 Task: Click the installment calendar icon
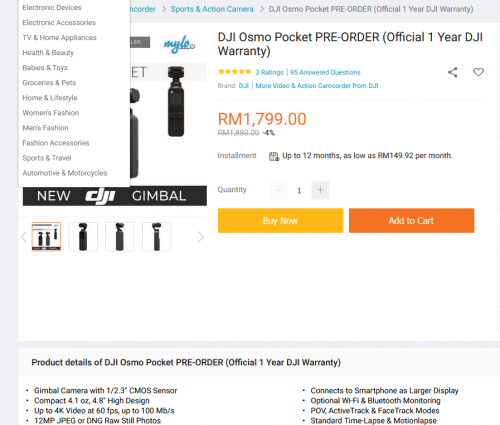pyautogui.click(x=274, y=156)
